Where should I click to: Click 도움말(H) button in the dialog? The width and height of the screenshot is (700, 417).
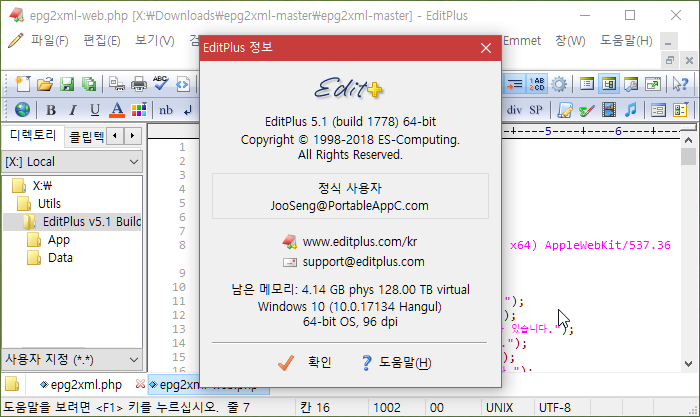coord(396,363)
